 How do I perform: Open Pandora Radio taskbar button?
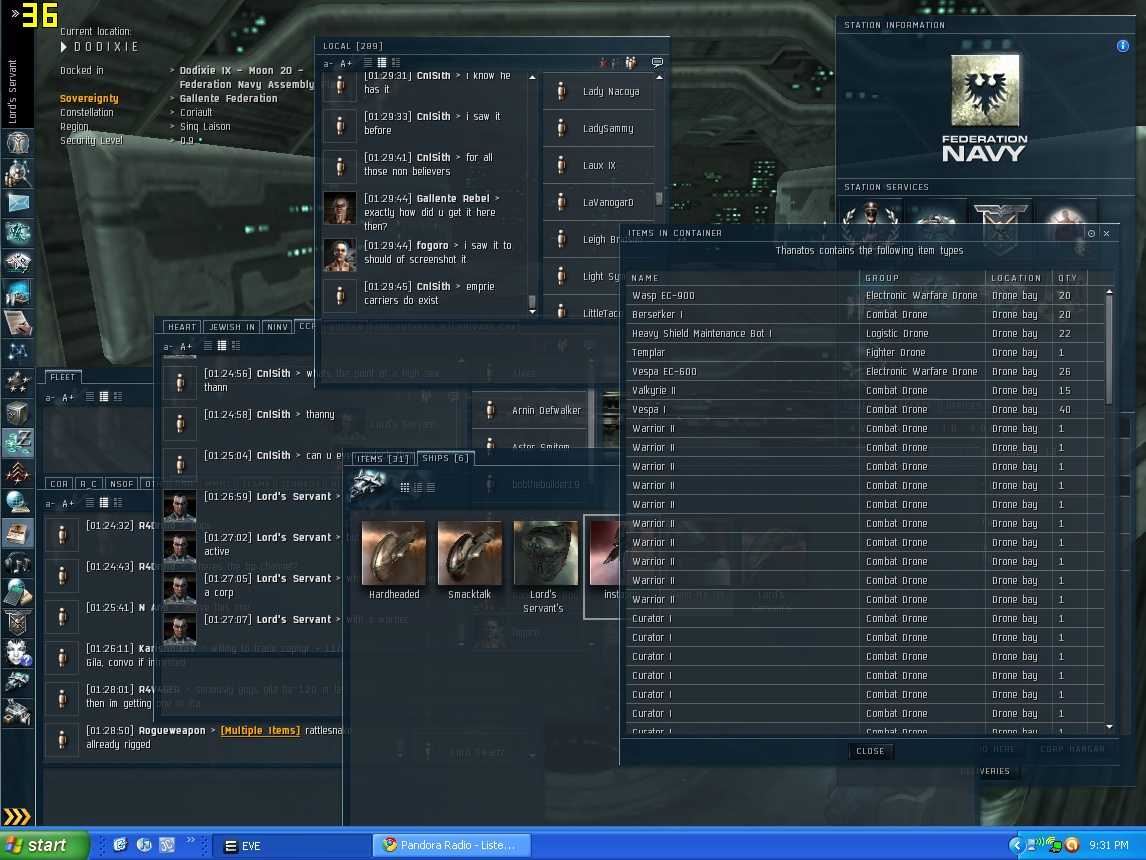click(x=451, y=845)
